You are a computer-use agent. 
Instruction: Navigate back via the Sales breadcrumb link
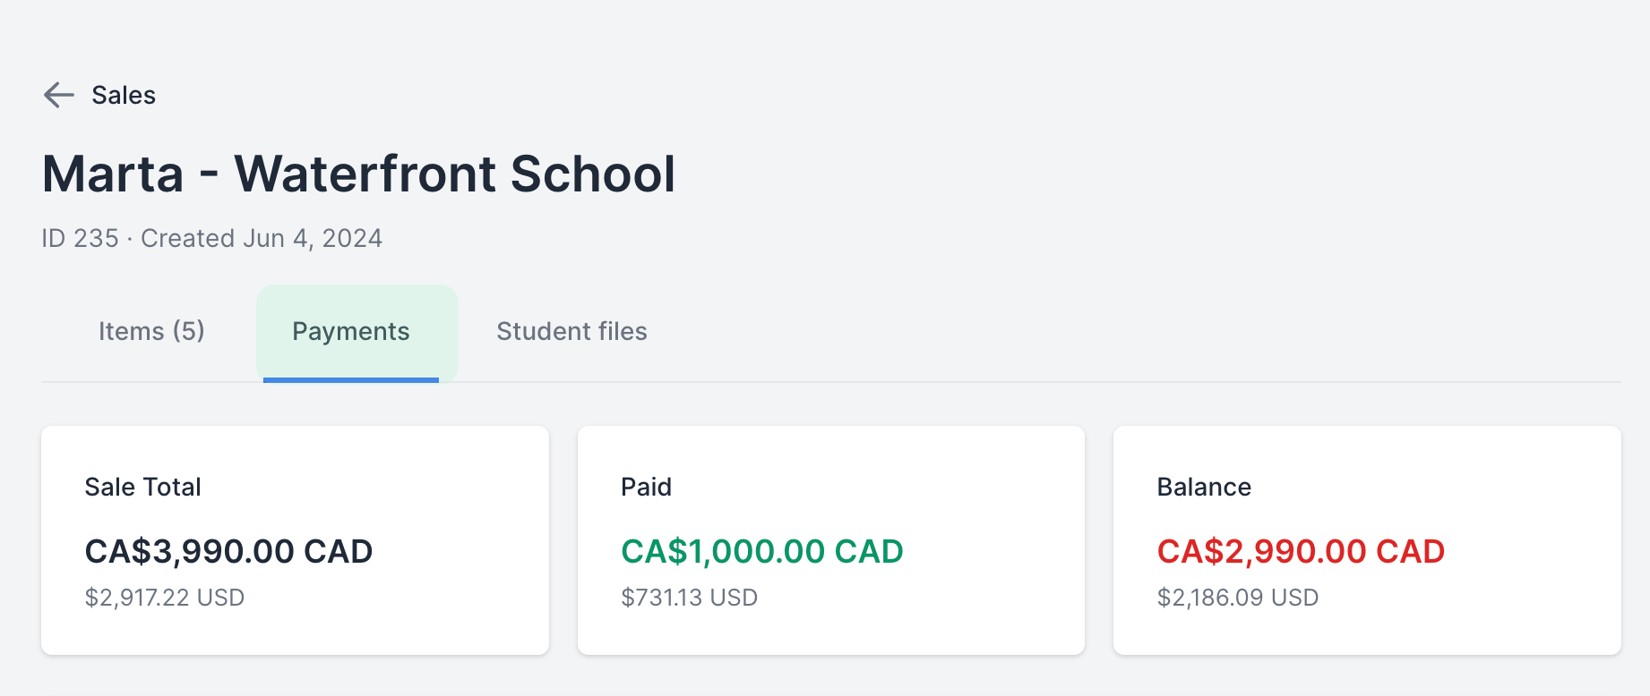pyautogui.click(x=122, y=95)
